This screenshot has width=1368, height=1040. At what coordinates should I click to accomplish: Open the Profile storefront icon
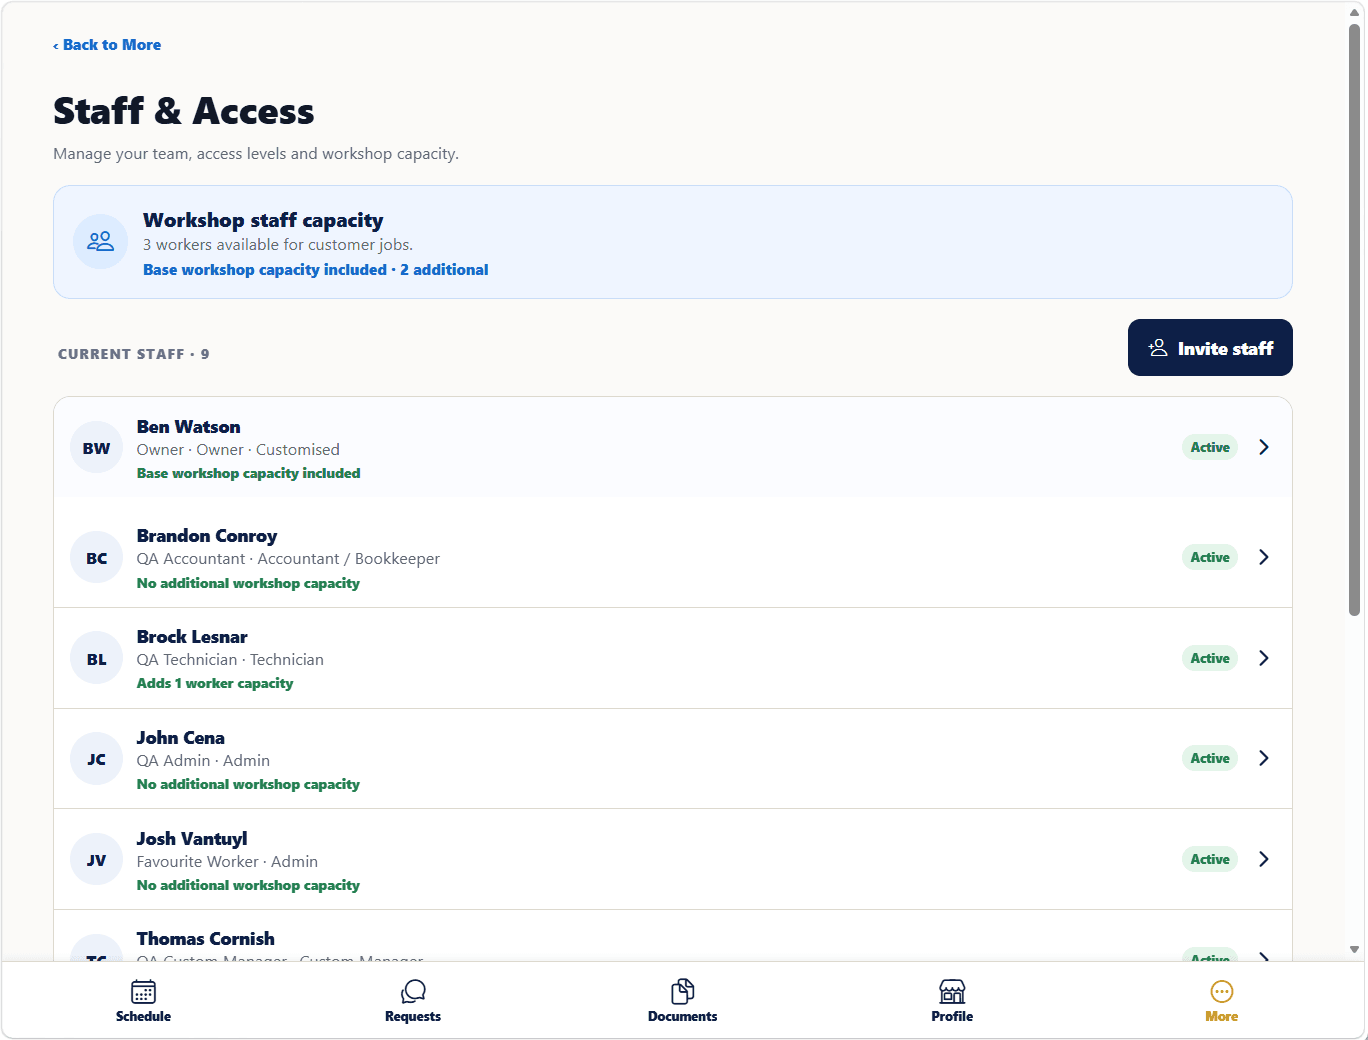[952, 991]
